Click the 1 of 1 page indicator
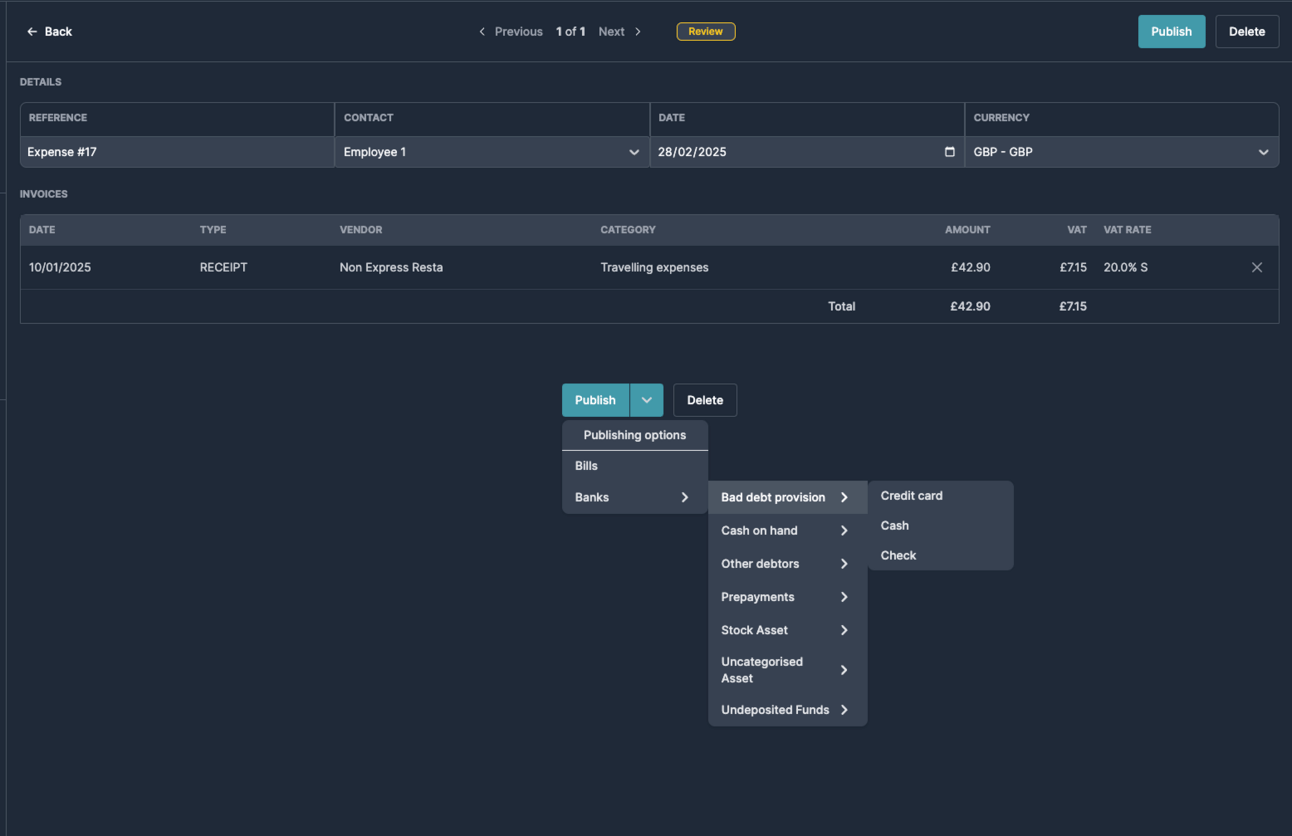Screen dimensions: 1292x836 (x=571, y=32)
